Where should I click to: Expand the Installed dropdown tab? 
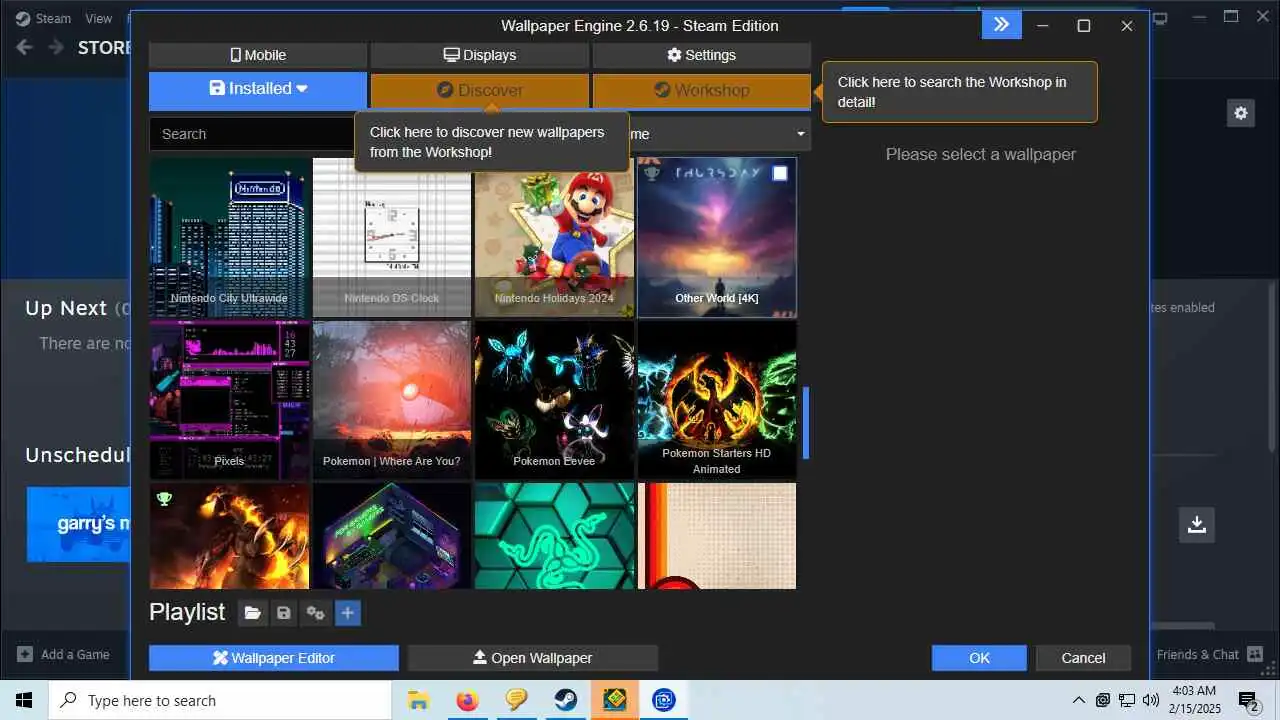[x=258, y=89]
